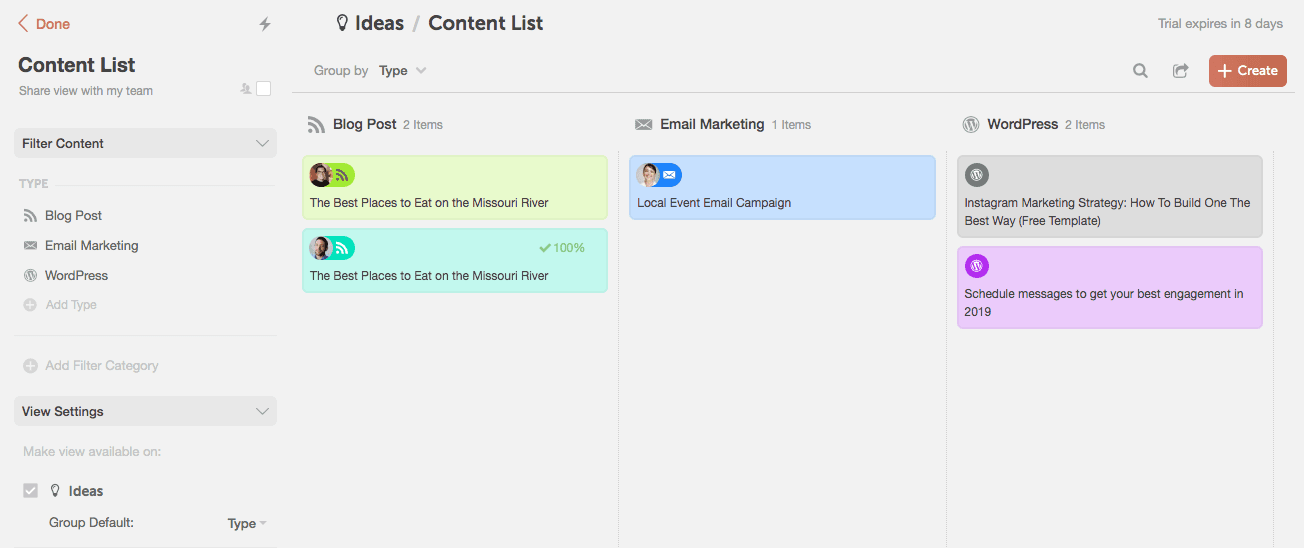Click Done to exit view editing
The width and height of the screenshot is (1304, 548).
(44, 24)
